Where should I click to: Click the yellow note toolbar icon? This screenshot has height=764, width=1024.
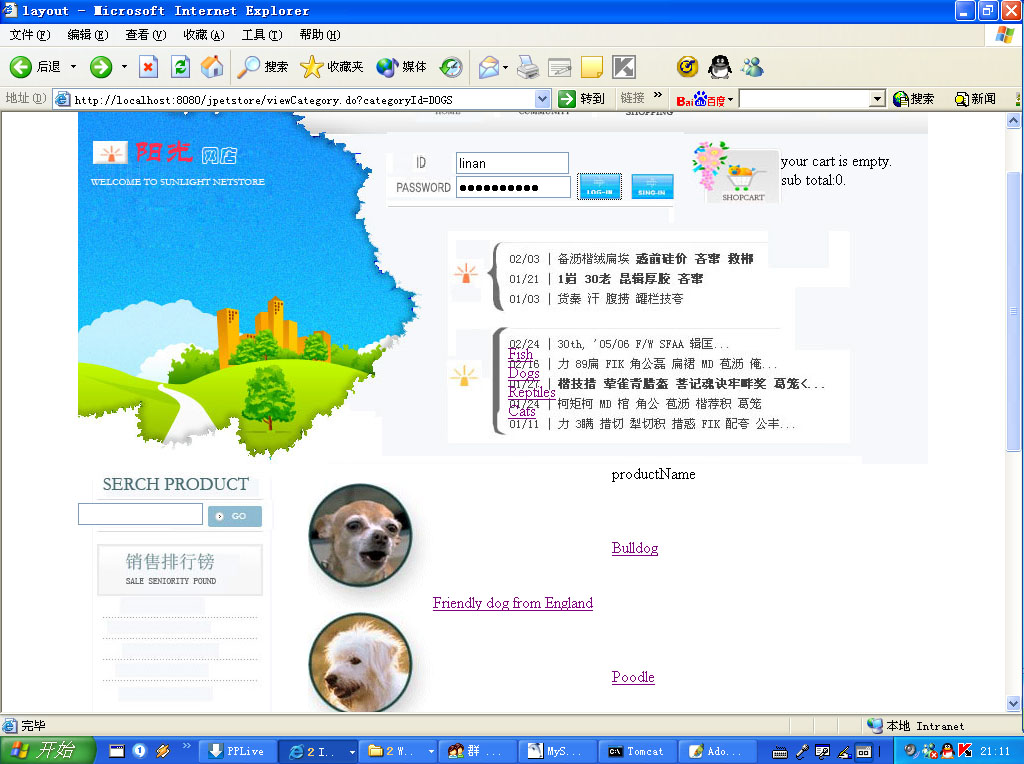592,67
